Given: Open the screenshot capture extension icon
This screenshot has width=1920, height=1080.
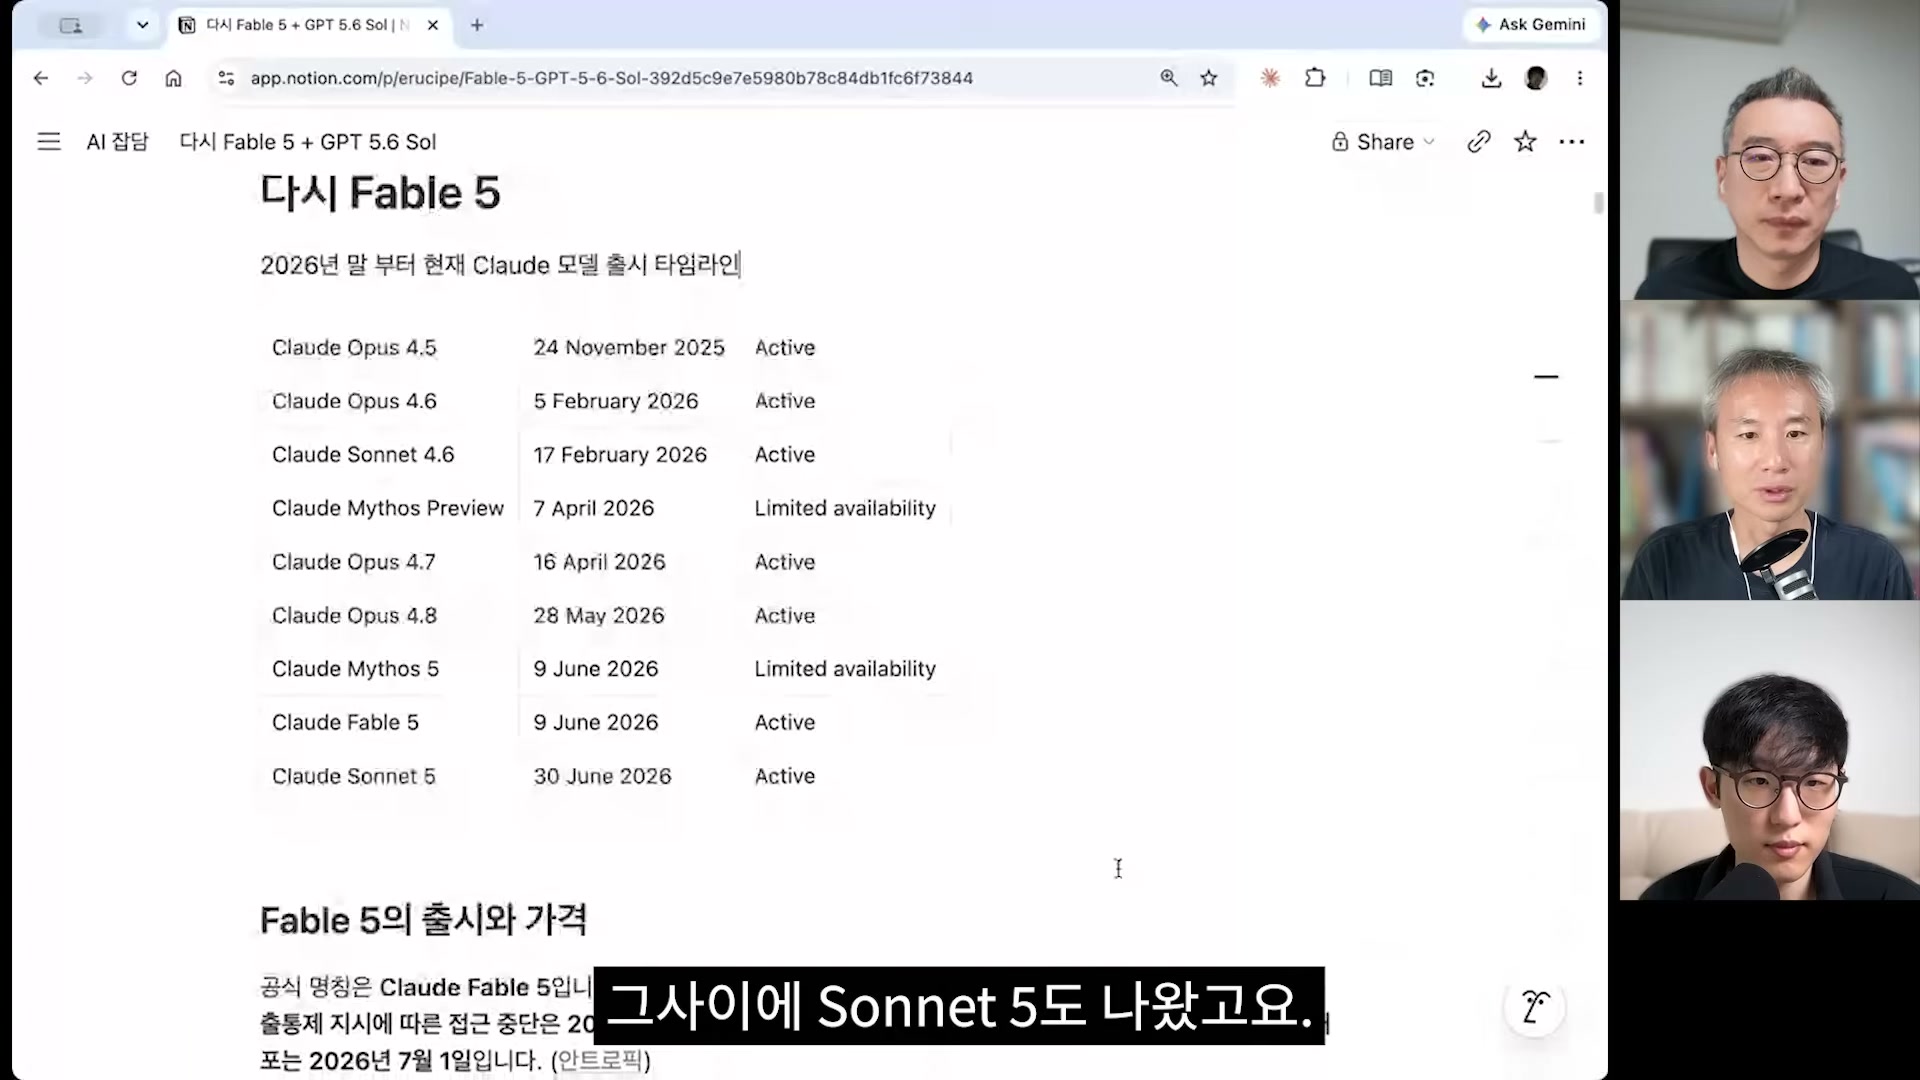Looking at the screenshot, I should (x=1425, y=78).
